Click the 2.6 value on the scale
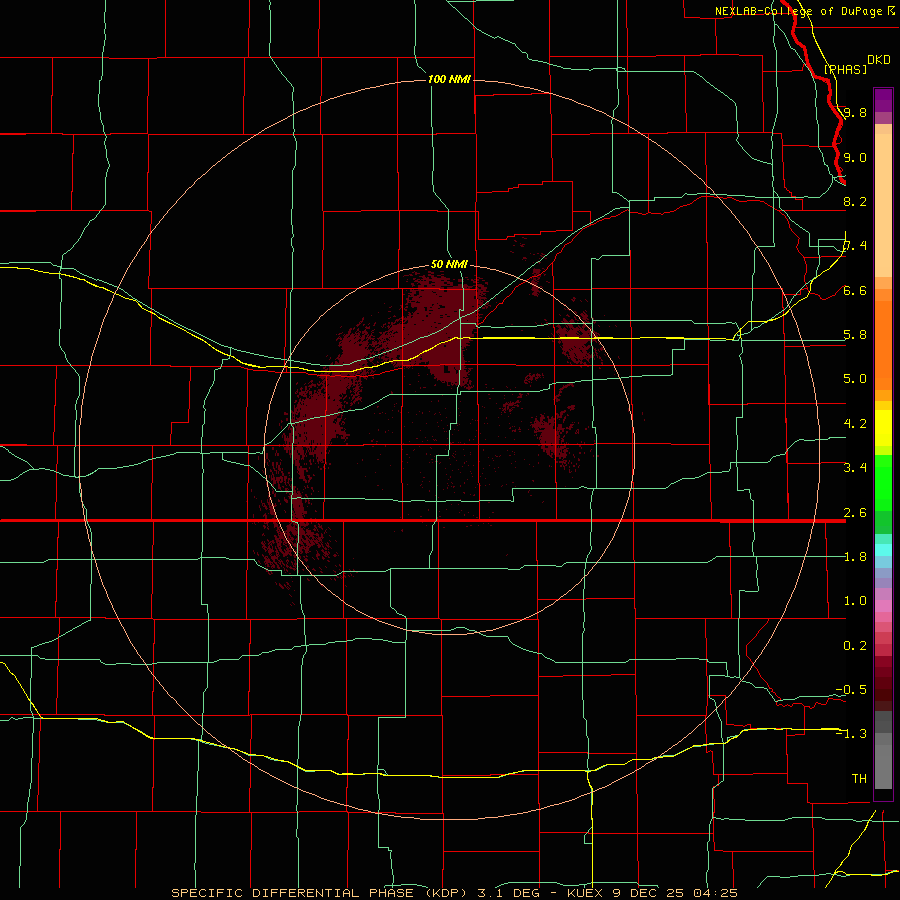900x900 pixels. (x=855, y=513)
